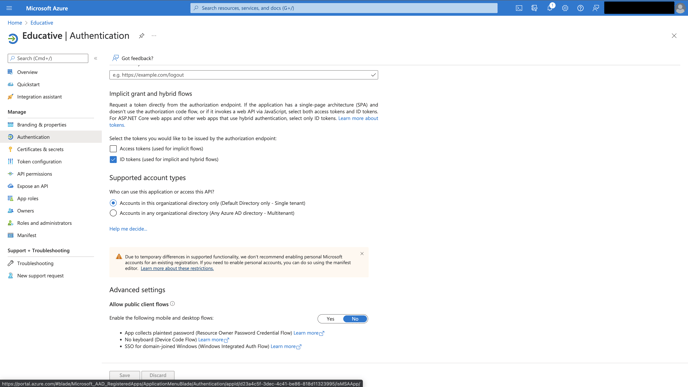Image resolution: width=688 pixels, height=387 pixels.
Task: Focus the sidebar Search field
Action: point(48,58)
